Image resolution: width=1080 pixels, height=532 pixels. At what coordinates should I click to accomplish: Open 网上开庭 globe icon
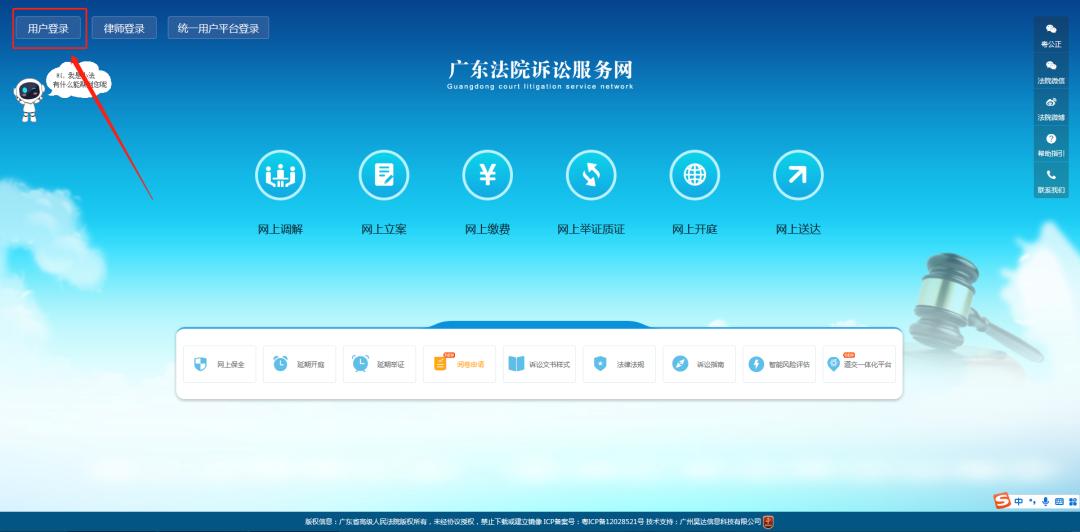click(x=694, y=175)
